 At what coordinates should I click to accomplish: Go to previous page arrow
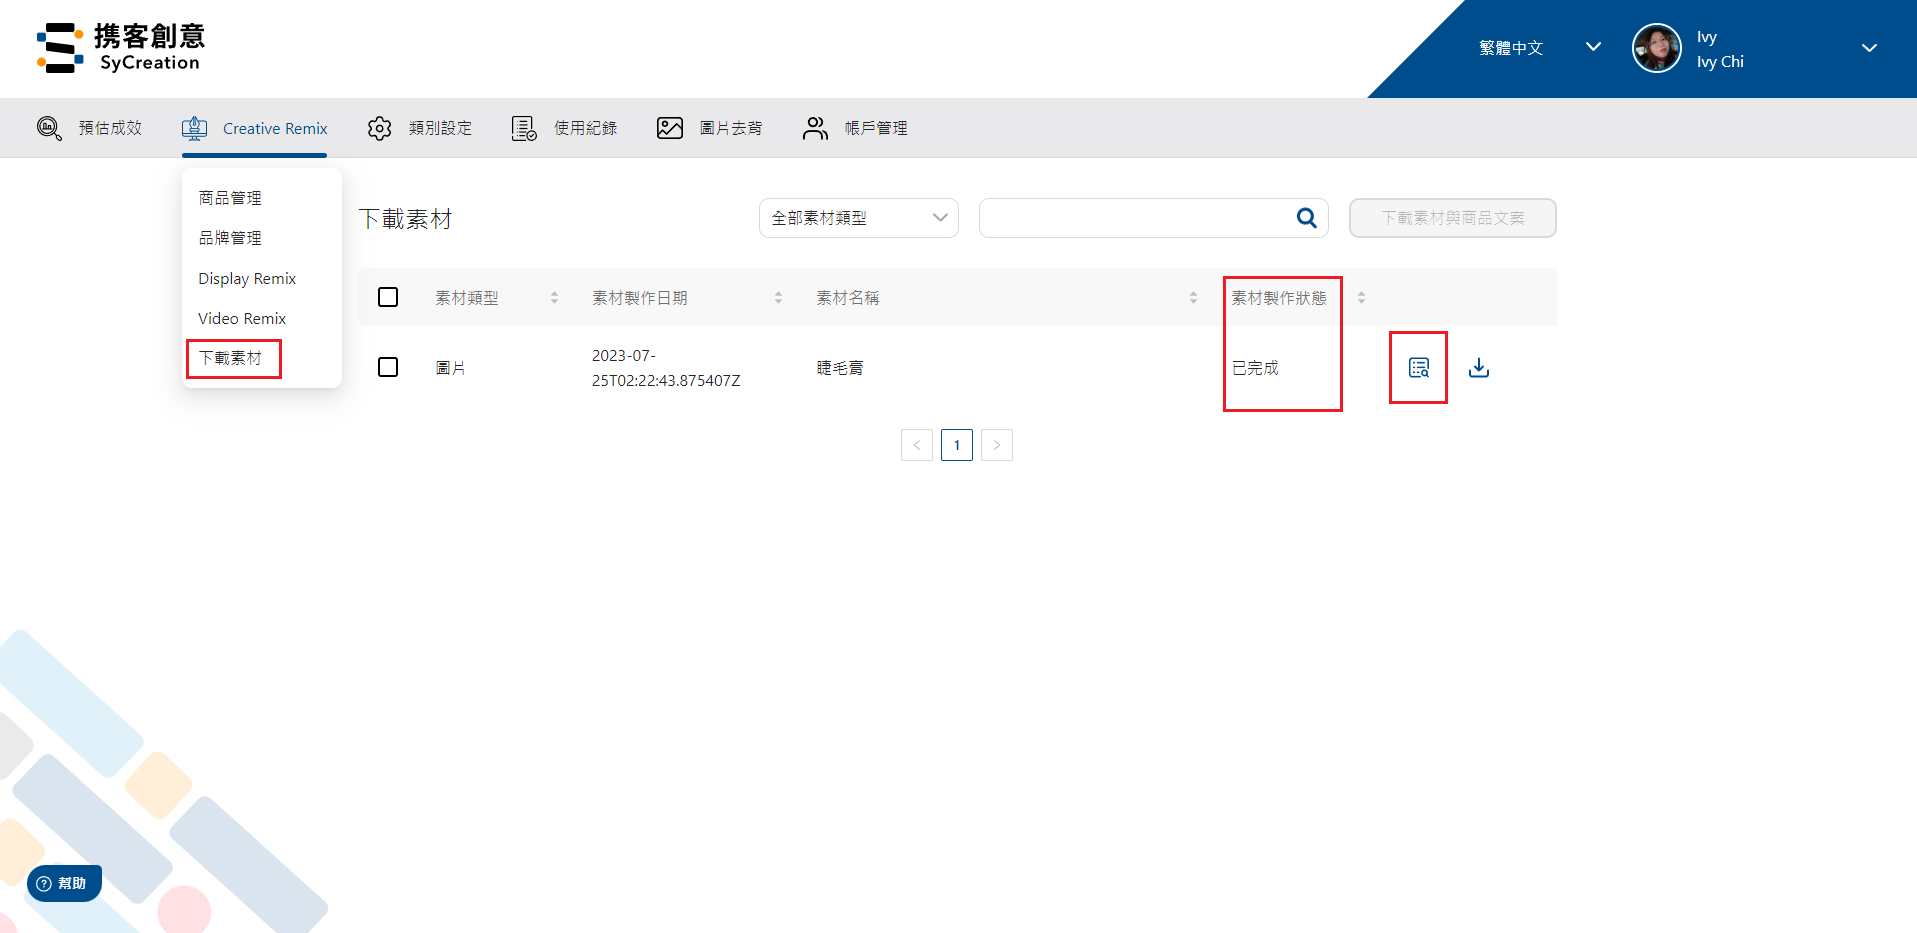click(917, 445)
